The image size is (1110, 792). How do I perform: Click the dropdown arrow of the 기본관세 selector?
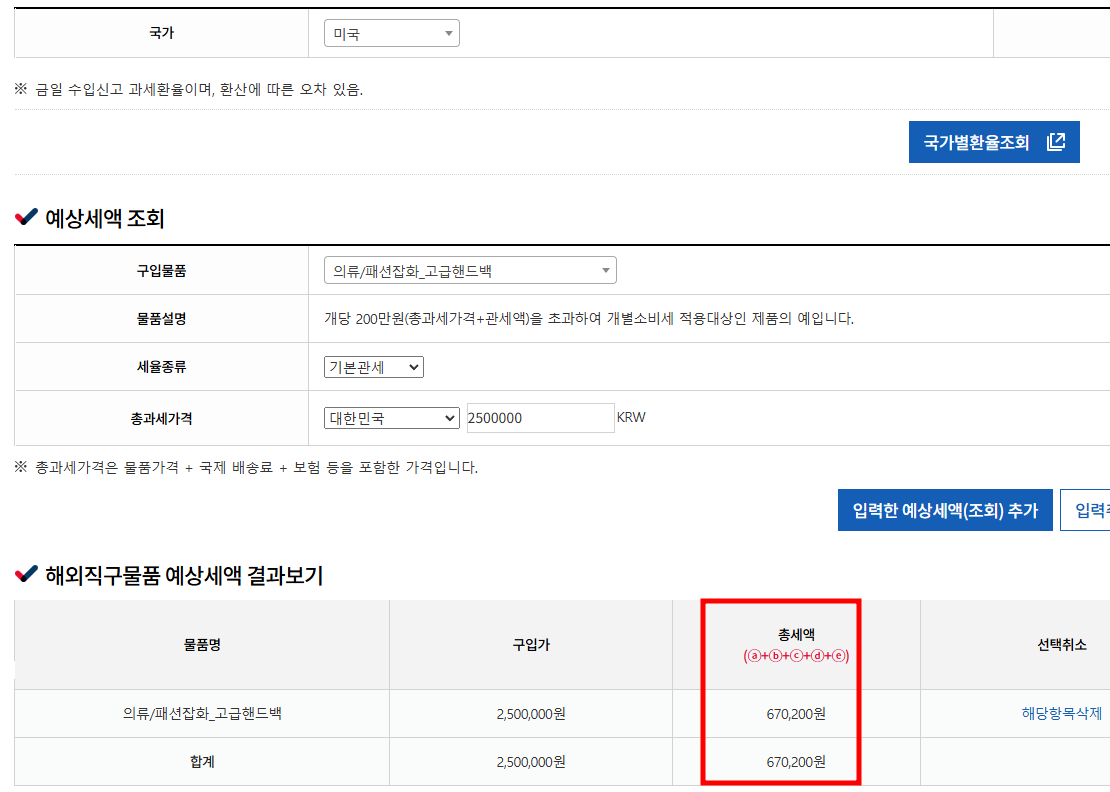[x=413, y=367]
